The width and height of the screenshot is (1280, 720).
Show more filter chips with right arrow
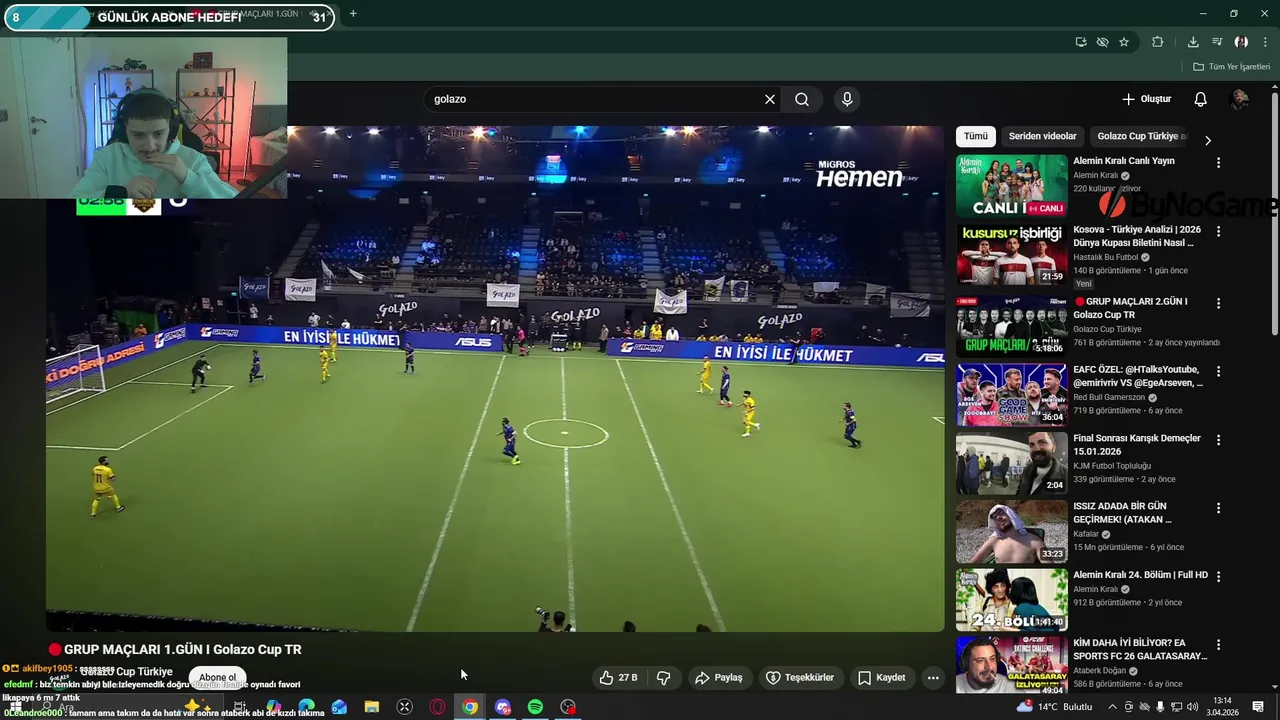click(1207, 140)
